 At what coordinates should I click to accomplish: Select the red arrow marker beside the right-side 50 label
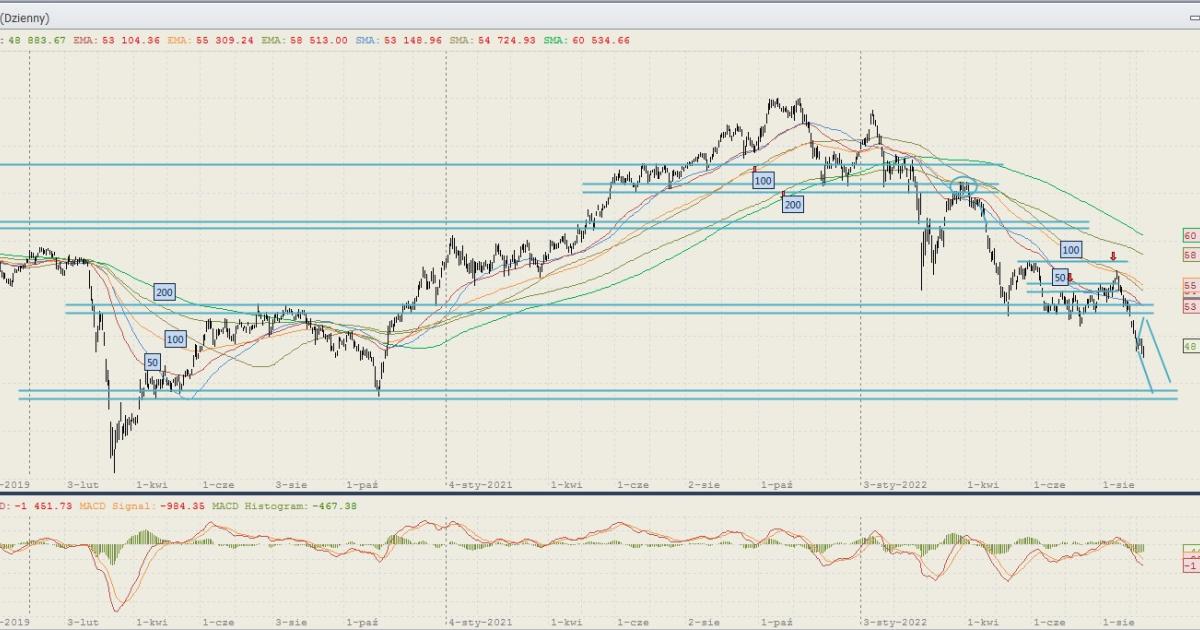click(x=1071, y=277)
